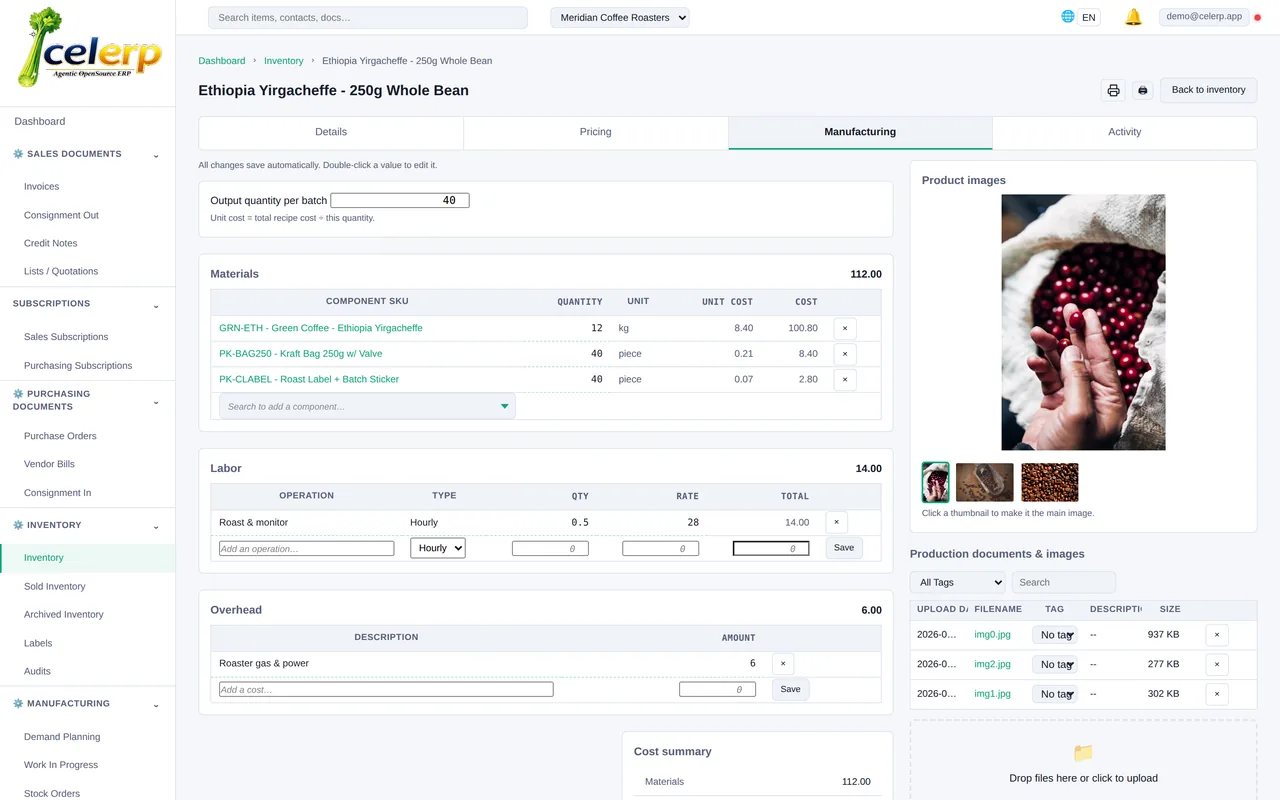
Task: Open Demand Planning in the sidebar
Action: click(x=62, y=737)
